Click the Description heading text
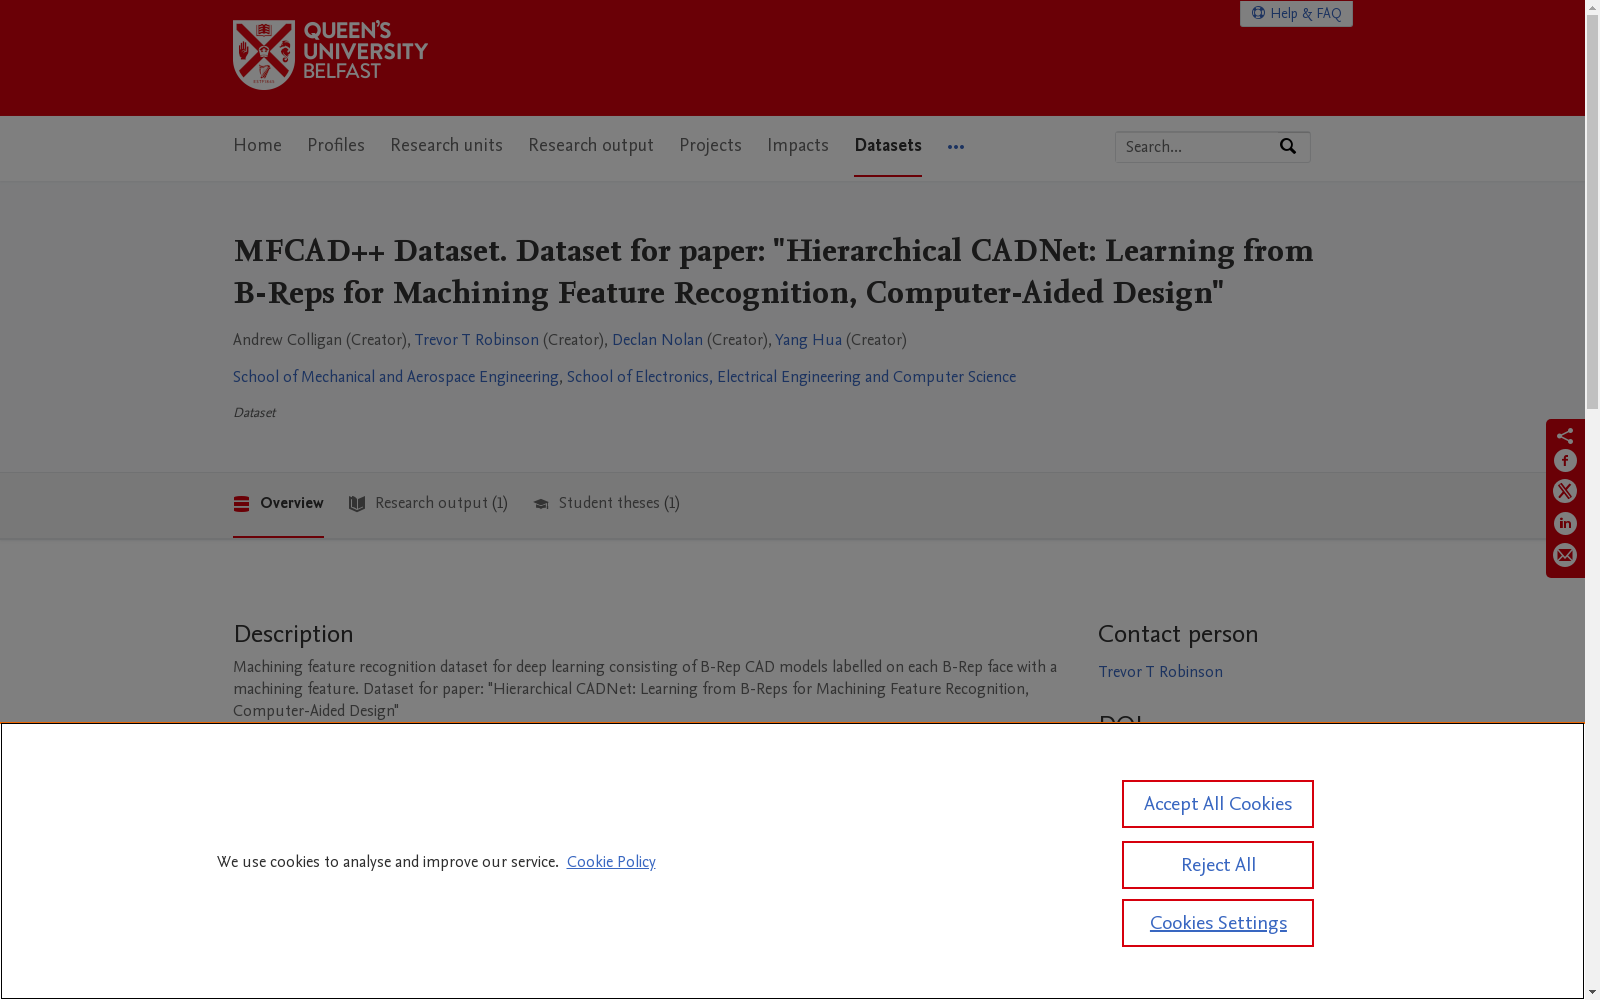The width and height of the screenshot is (1600, 1000). coord(293,634)
